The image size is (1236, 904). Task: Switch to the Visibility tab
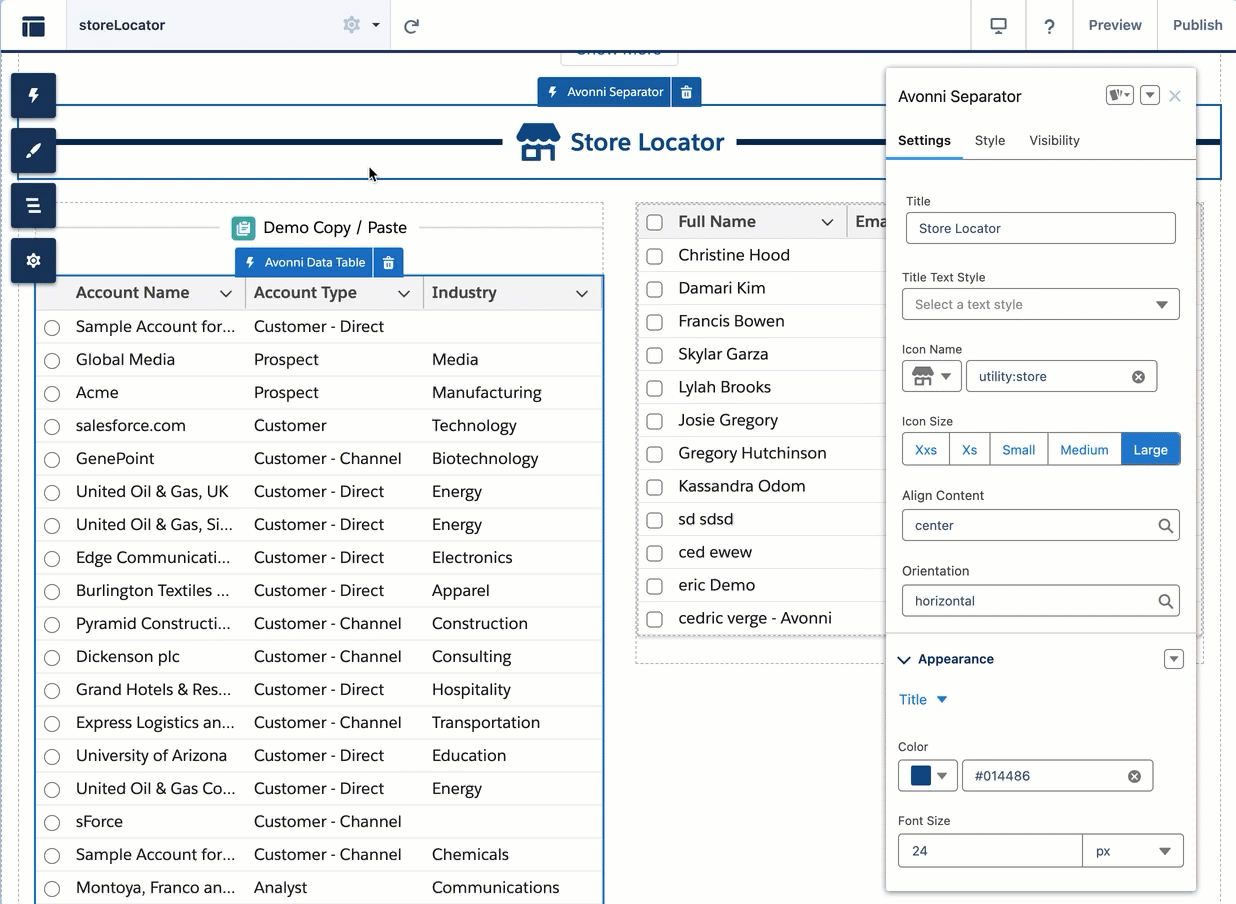coord(1054,141)
